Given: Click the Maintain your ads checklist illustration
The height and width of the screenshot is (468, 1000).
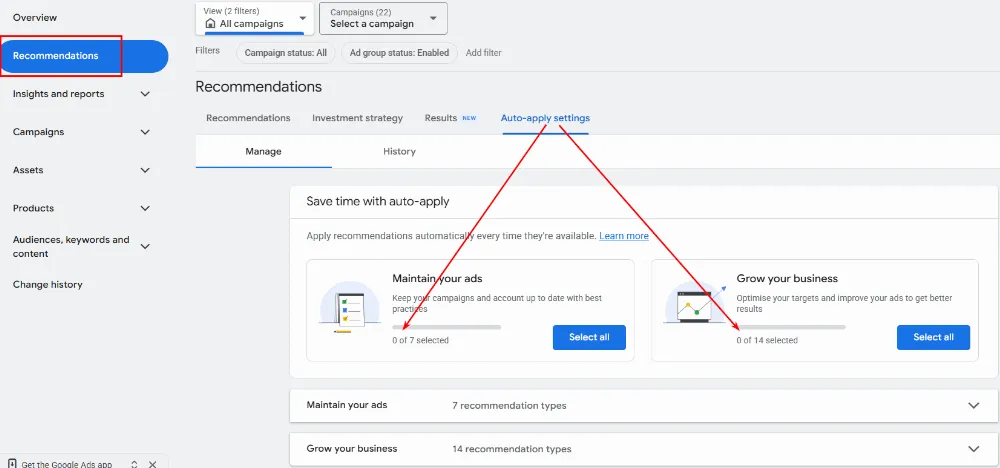Looking at the screenshot, I should tap(349, 309).
